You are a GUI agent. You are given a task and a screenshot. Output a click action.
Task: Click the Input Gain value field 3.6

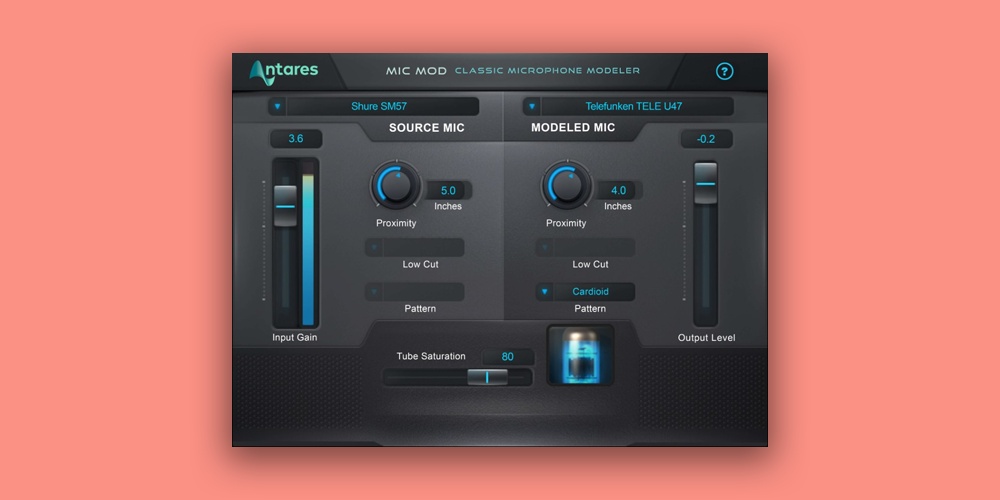coord(296,139)
